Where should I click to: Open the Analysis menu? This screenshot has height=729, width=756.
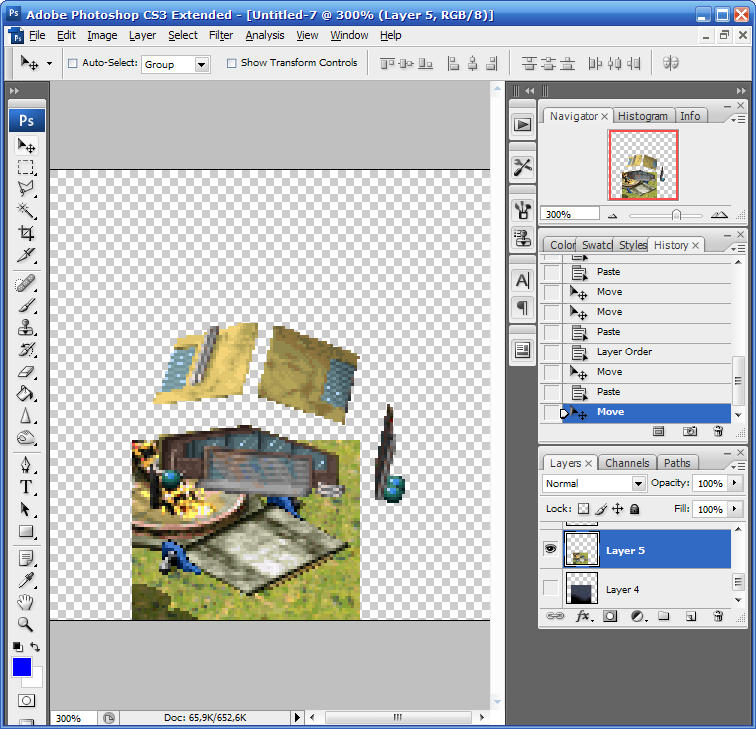click(x=265, y=36)
